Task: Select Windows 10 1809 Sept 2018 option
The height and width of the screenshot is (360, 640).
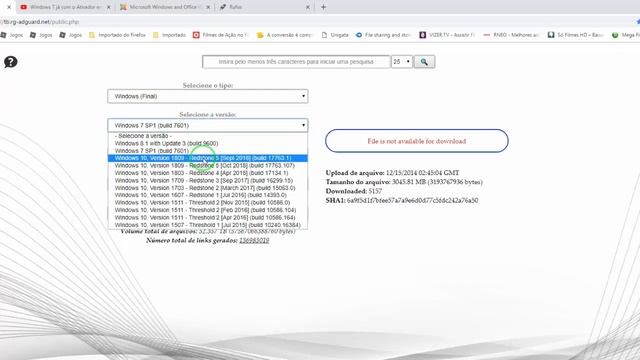Action: coord(208,158)
